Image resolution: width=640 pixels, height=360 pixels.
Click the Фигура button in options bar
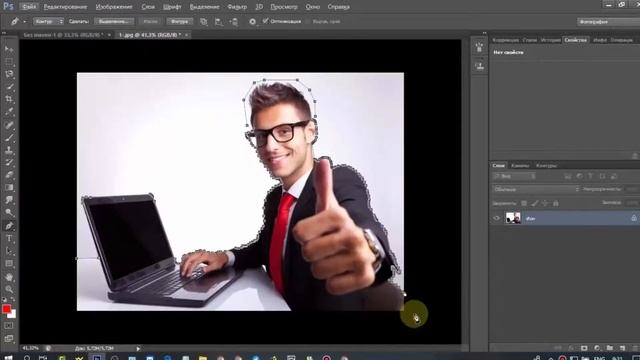click(x=180, y=21)
